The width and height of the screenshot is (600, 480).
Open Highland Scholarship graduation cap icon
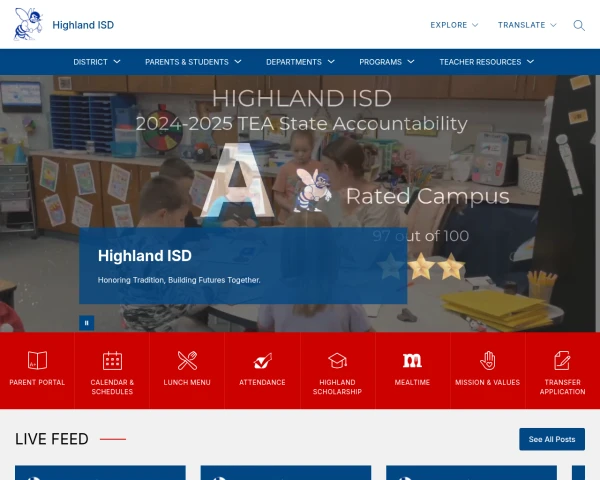337,361
